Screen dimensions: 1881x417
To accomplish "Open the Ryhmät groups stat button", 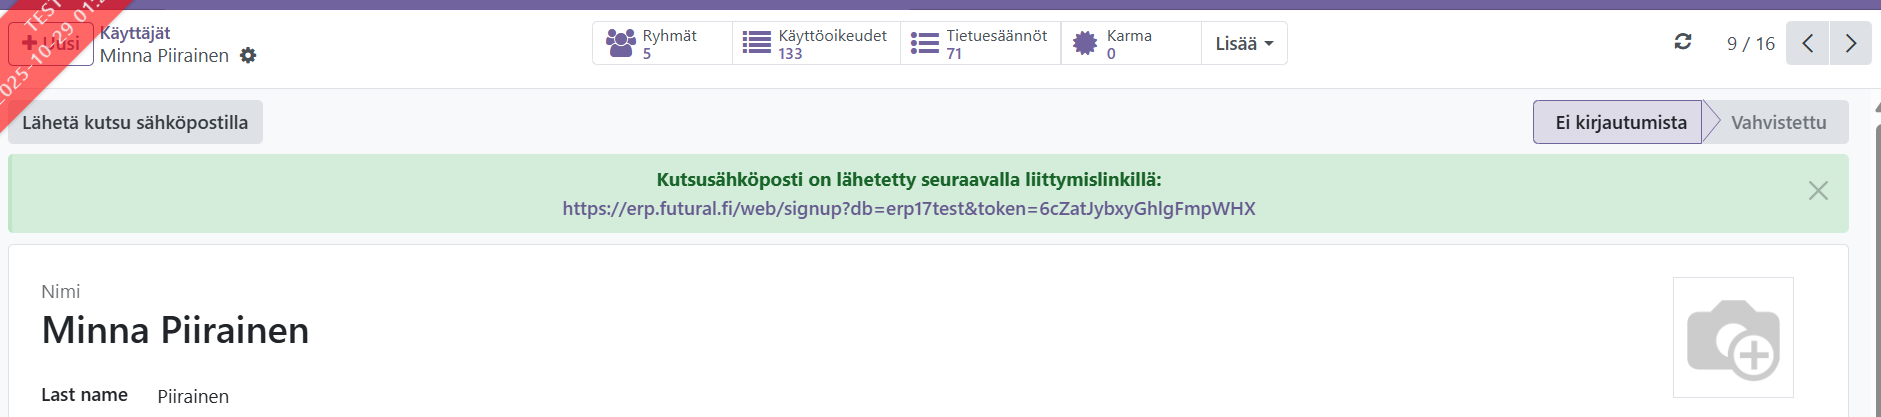I will point(662,44).
